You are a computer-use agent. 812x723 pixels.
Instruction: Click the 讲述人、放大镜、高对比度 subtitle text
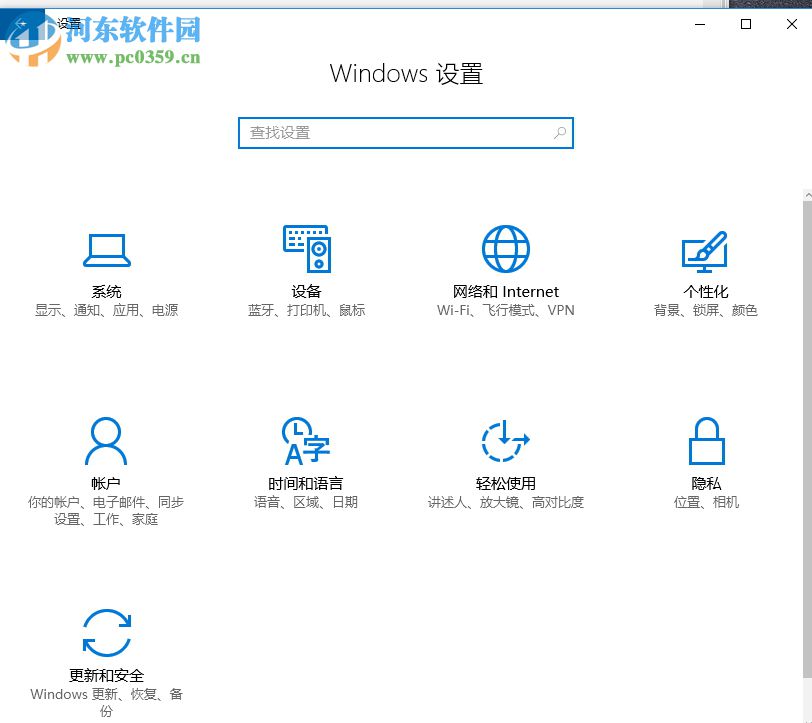coord(506,502)
